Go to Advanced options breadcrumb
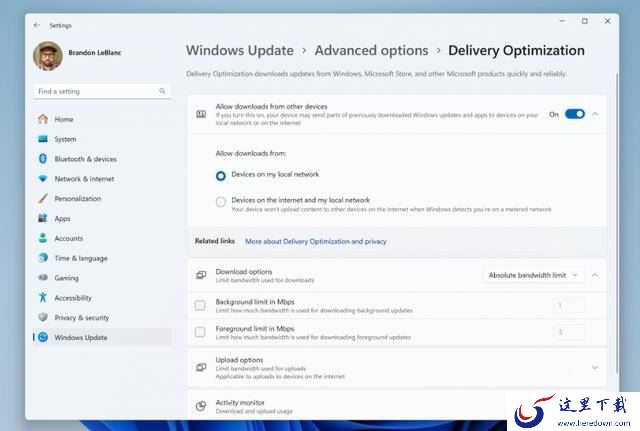The height and width of the screenshot is (431, 640). [x=371, y=50]
